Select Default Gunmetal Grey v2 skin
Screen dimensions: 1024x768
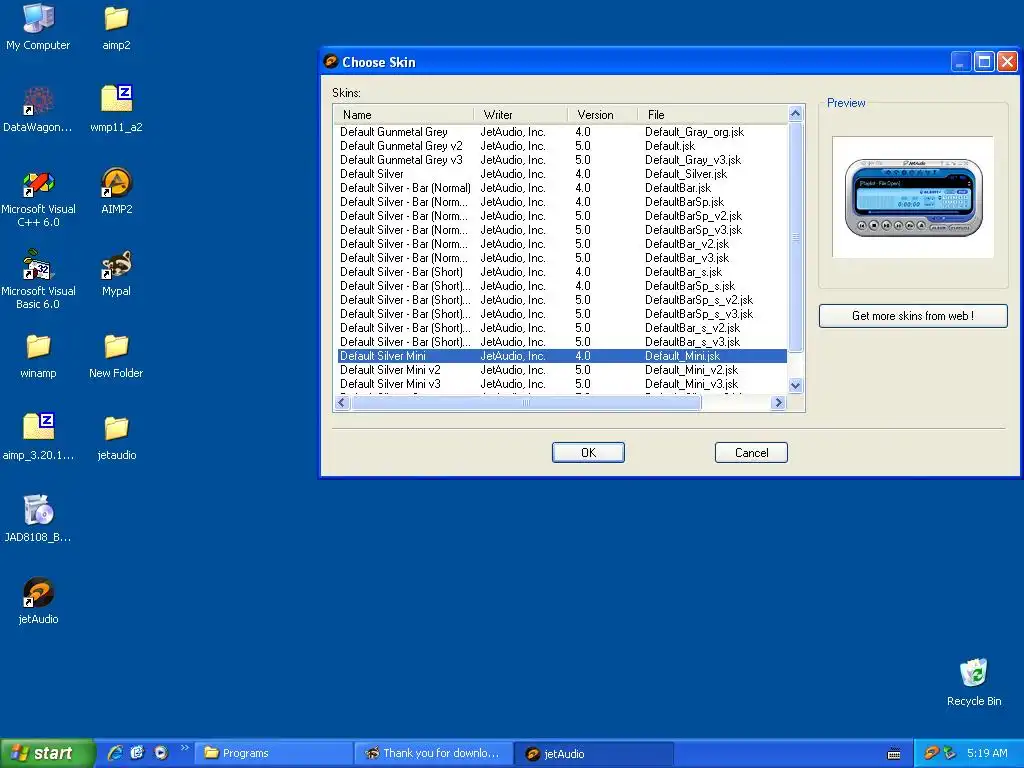(x=562, y=146)
